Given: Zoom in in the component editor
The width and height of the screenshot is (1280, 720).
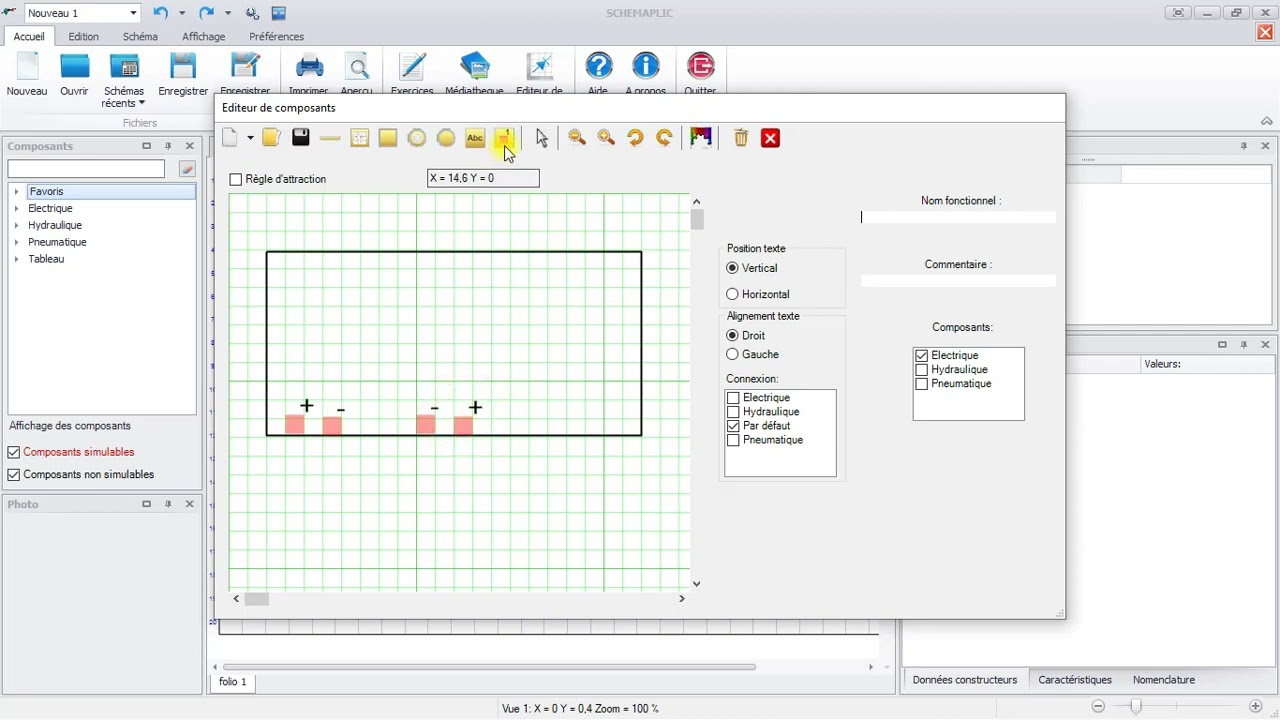Looking at the screenshot, I should click(606, 138).
